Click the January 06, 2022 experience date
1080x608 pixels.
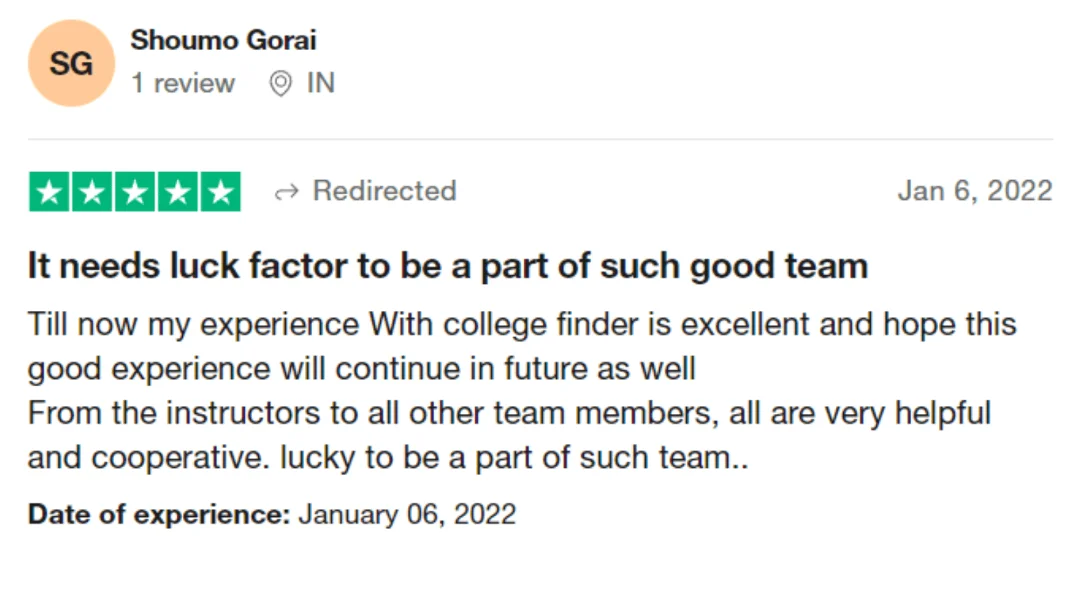(407, 514)
